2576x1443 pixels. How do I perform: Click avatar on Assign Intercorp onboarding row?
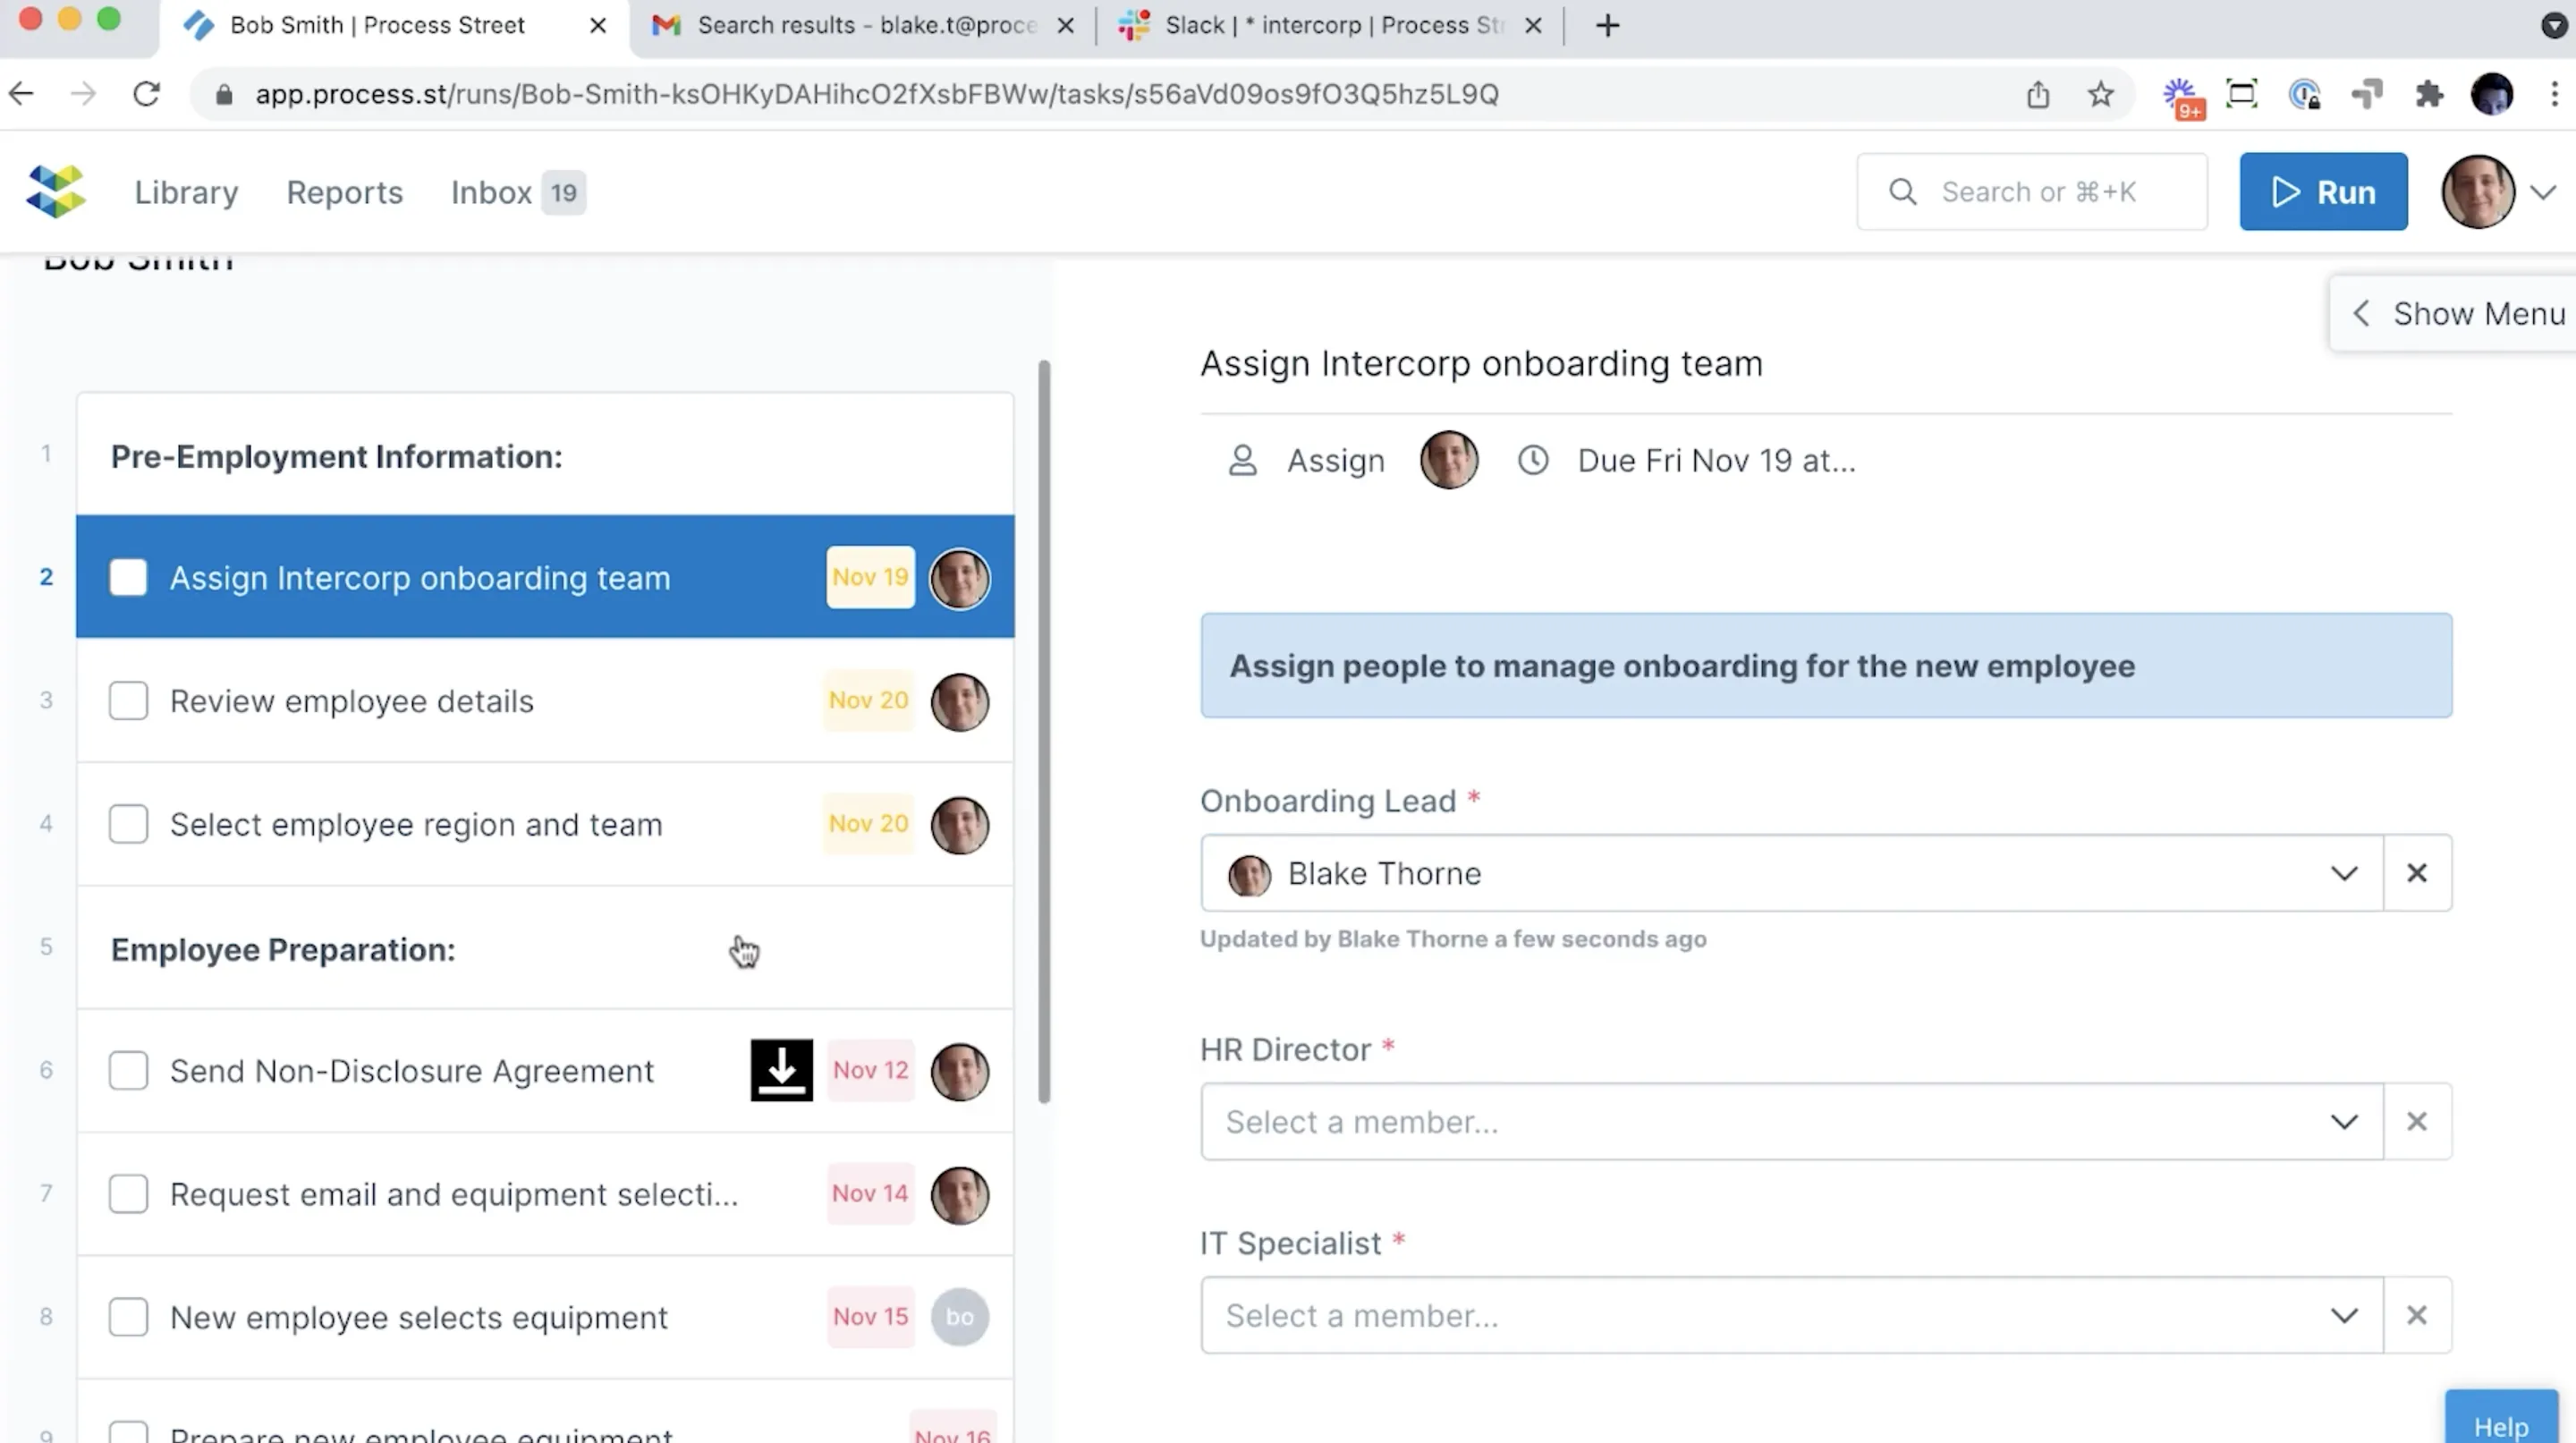tap(960, 578)
